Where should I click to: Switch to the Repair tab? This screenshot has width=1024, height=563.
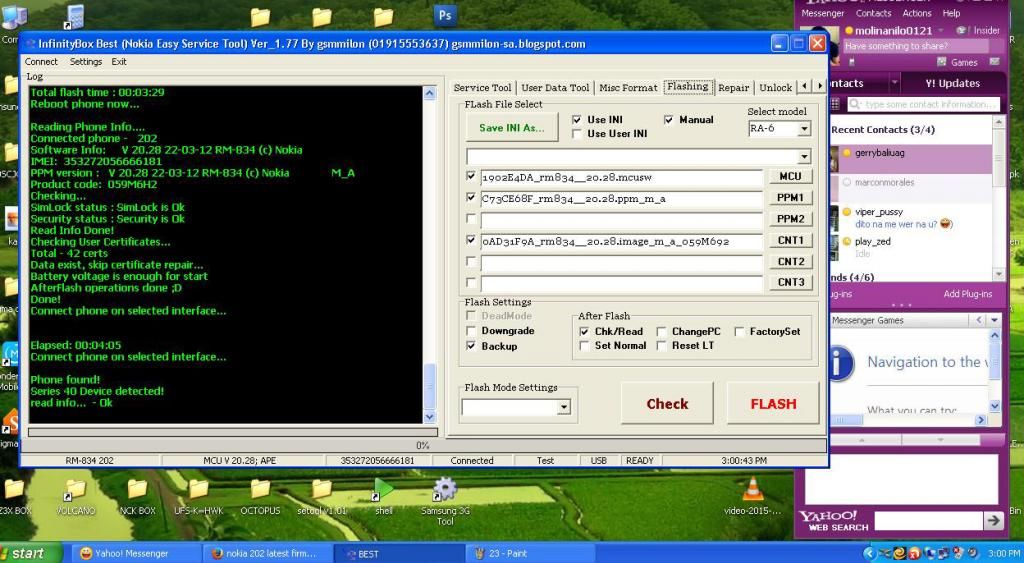click(x=733, y=88)
